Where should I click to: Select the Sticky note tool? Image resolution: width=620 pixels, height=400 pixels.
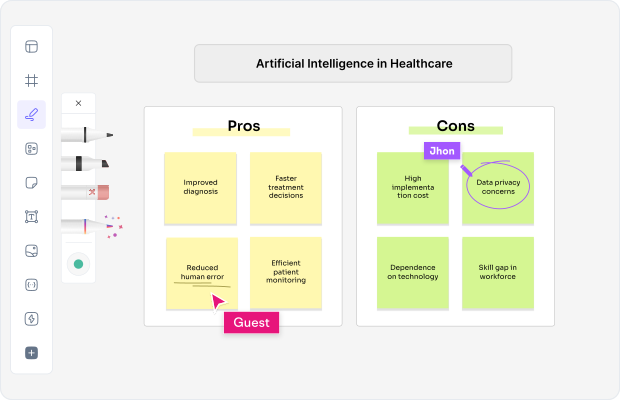coord(31,182)
